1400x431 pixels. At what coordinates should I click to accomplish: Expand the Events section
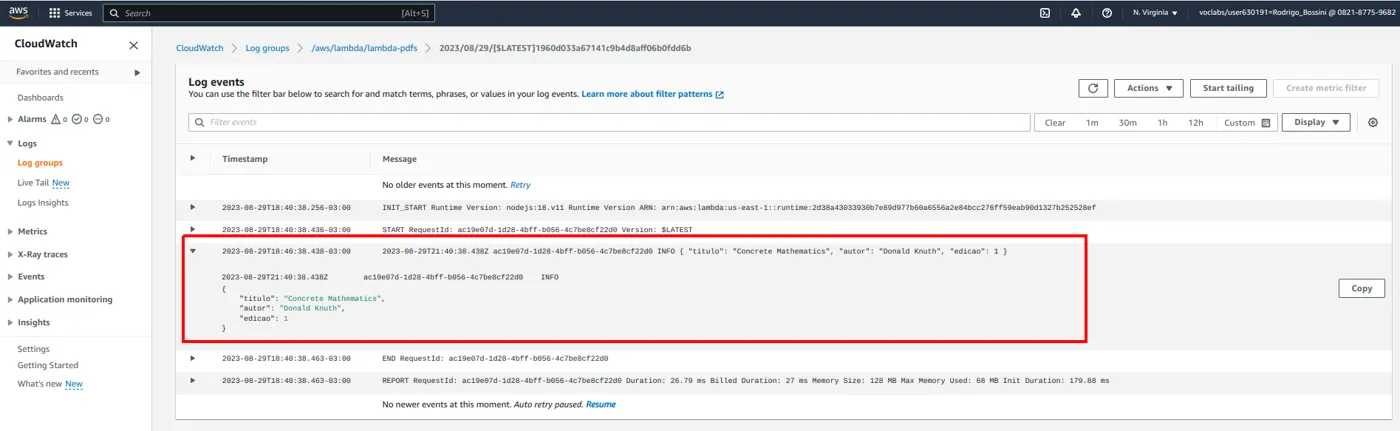10,276
